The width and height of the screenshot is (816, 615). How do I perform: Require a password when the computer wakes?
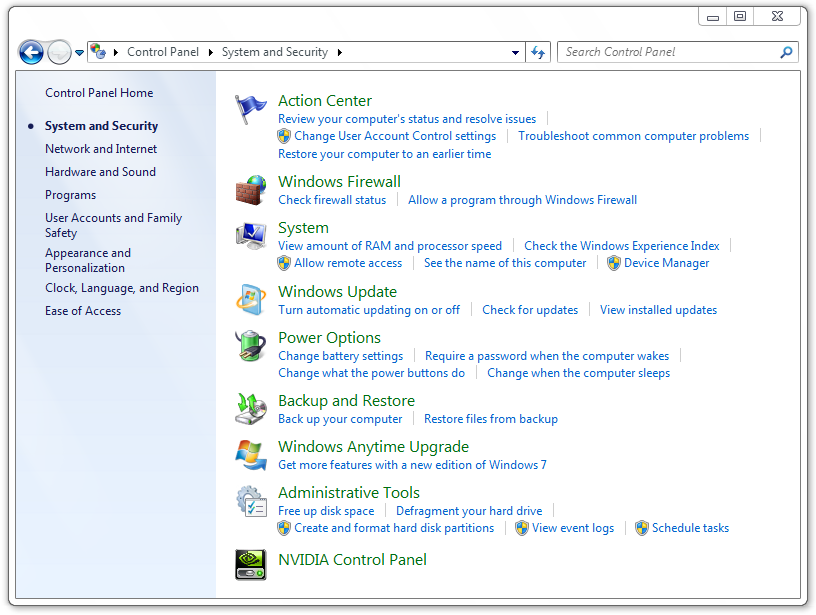(547, 356)
